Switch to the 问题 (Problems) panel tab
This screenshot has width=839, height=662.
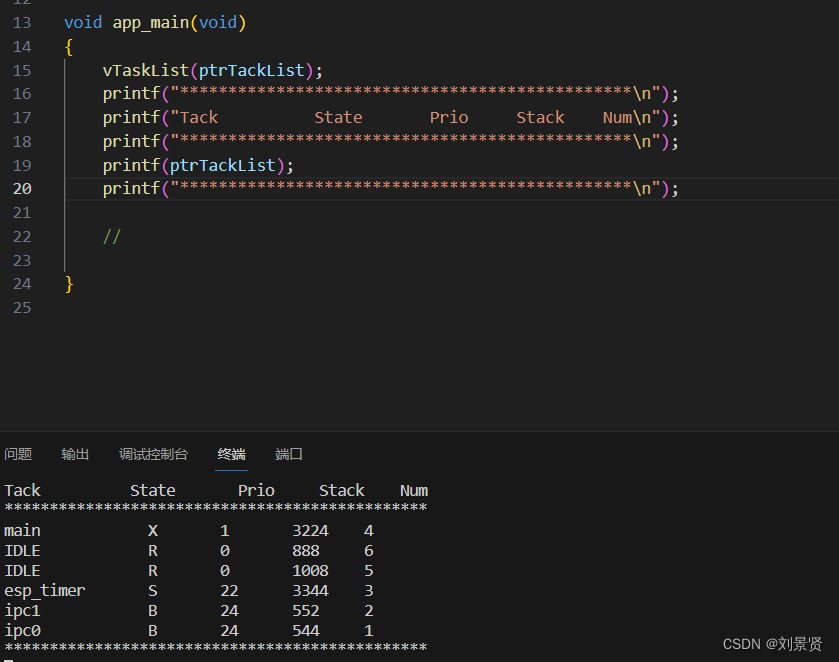(18, 454)
